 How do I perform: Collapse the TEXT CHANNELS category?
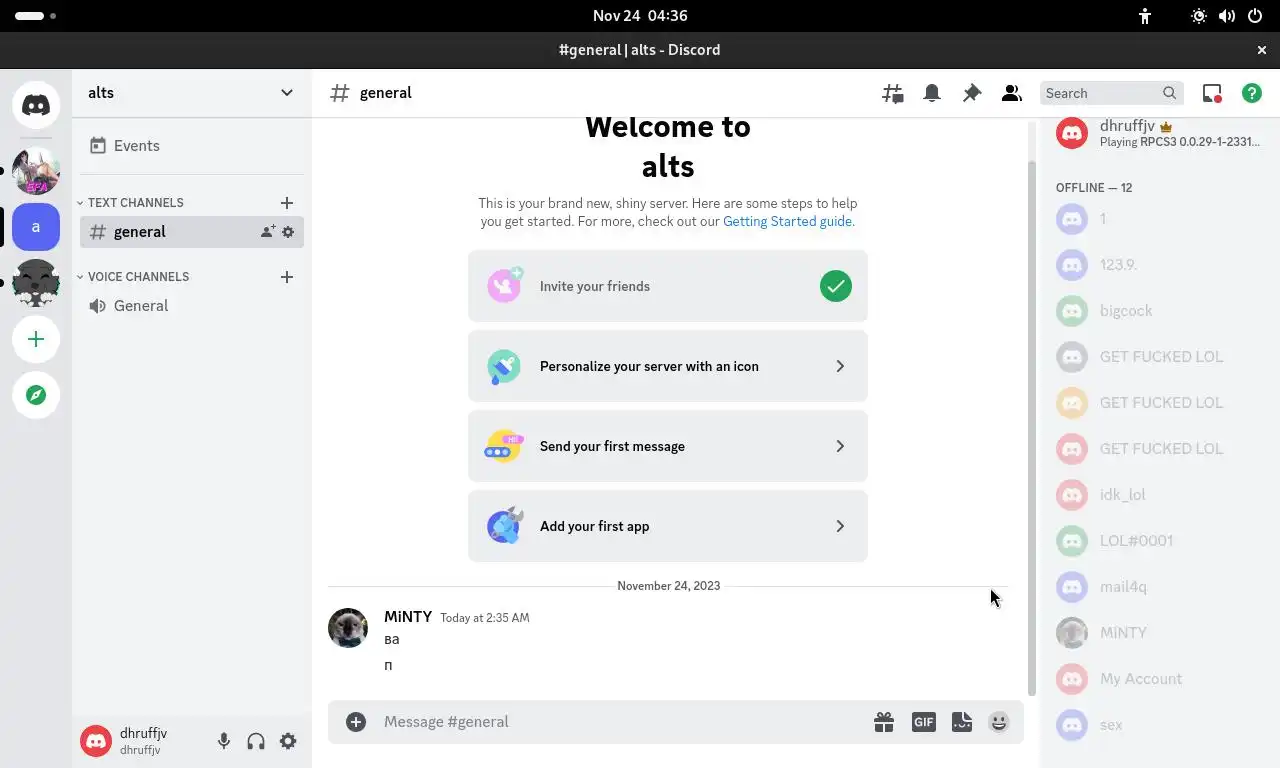point(131,203)
